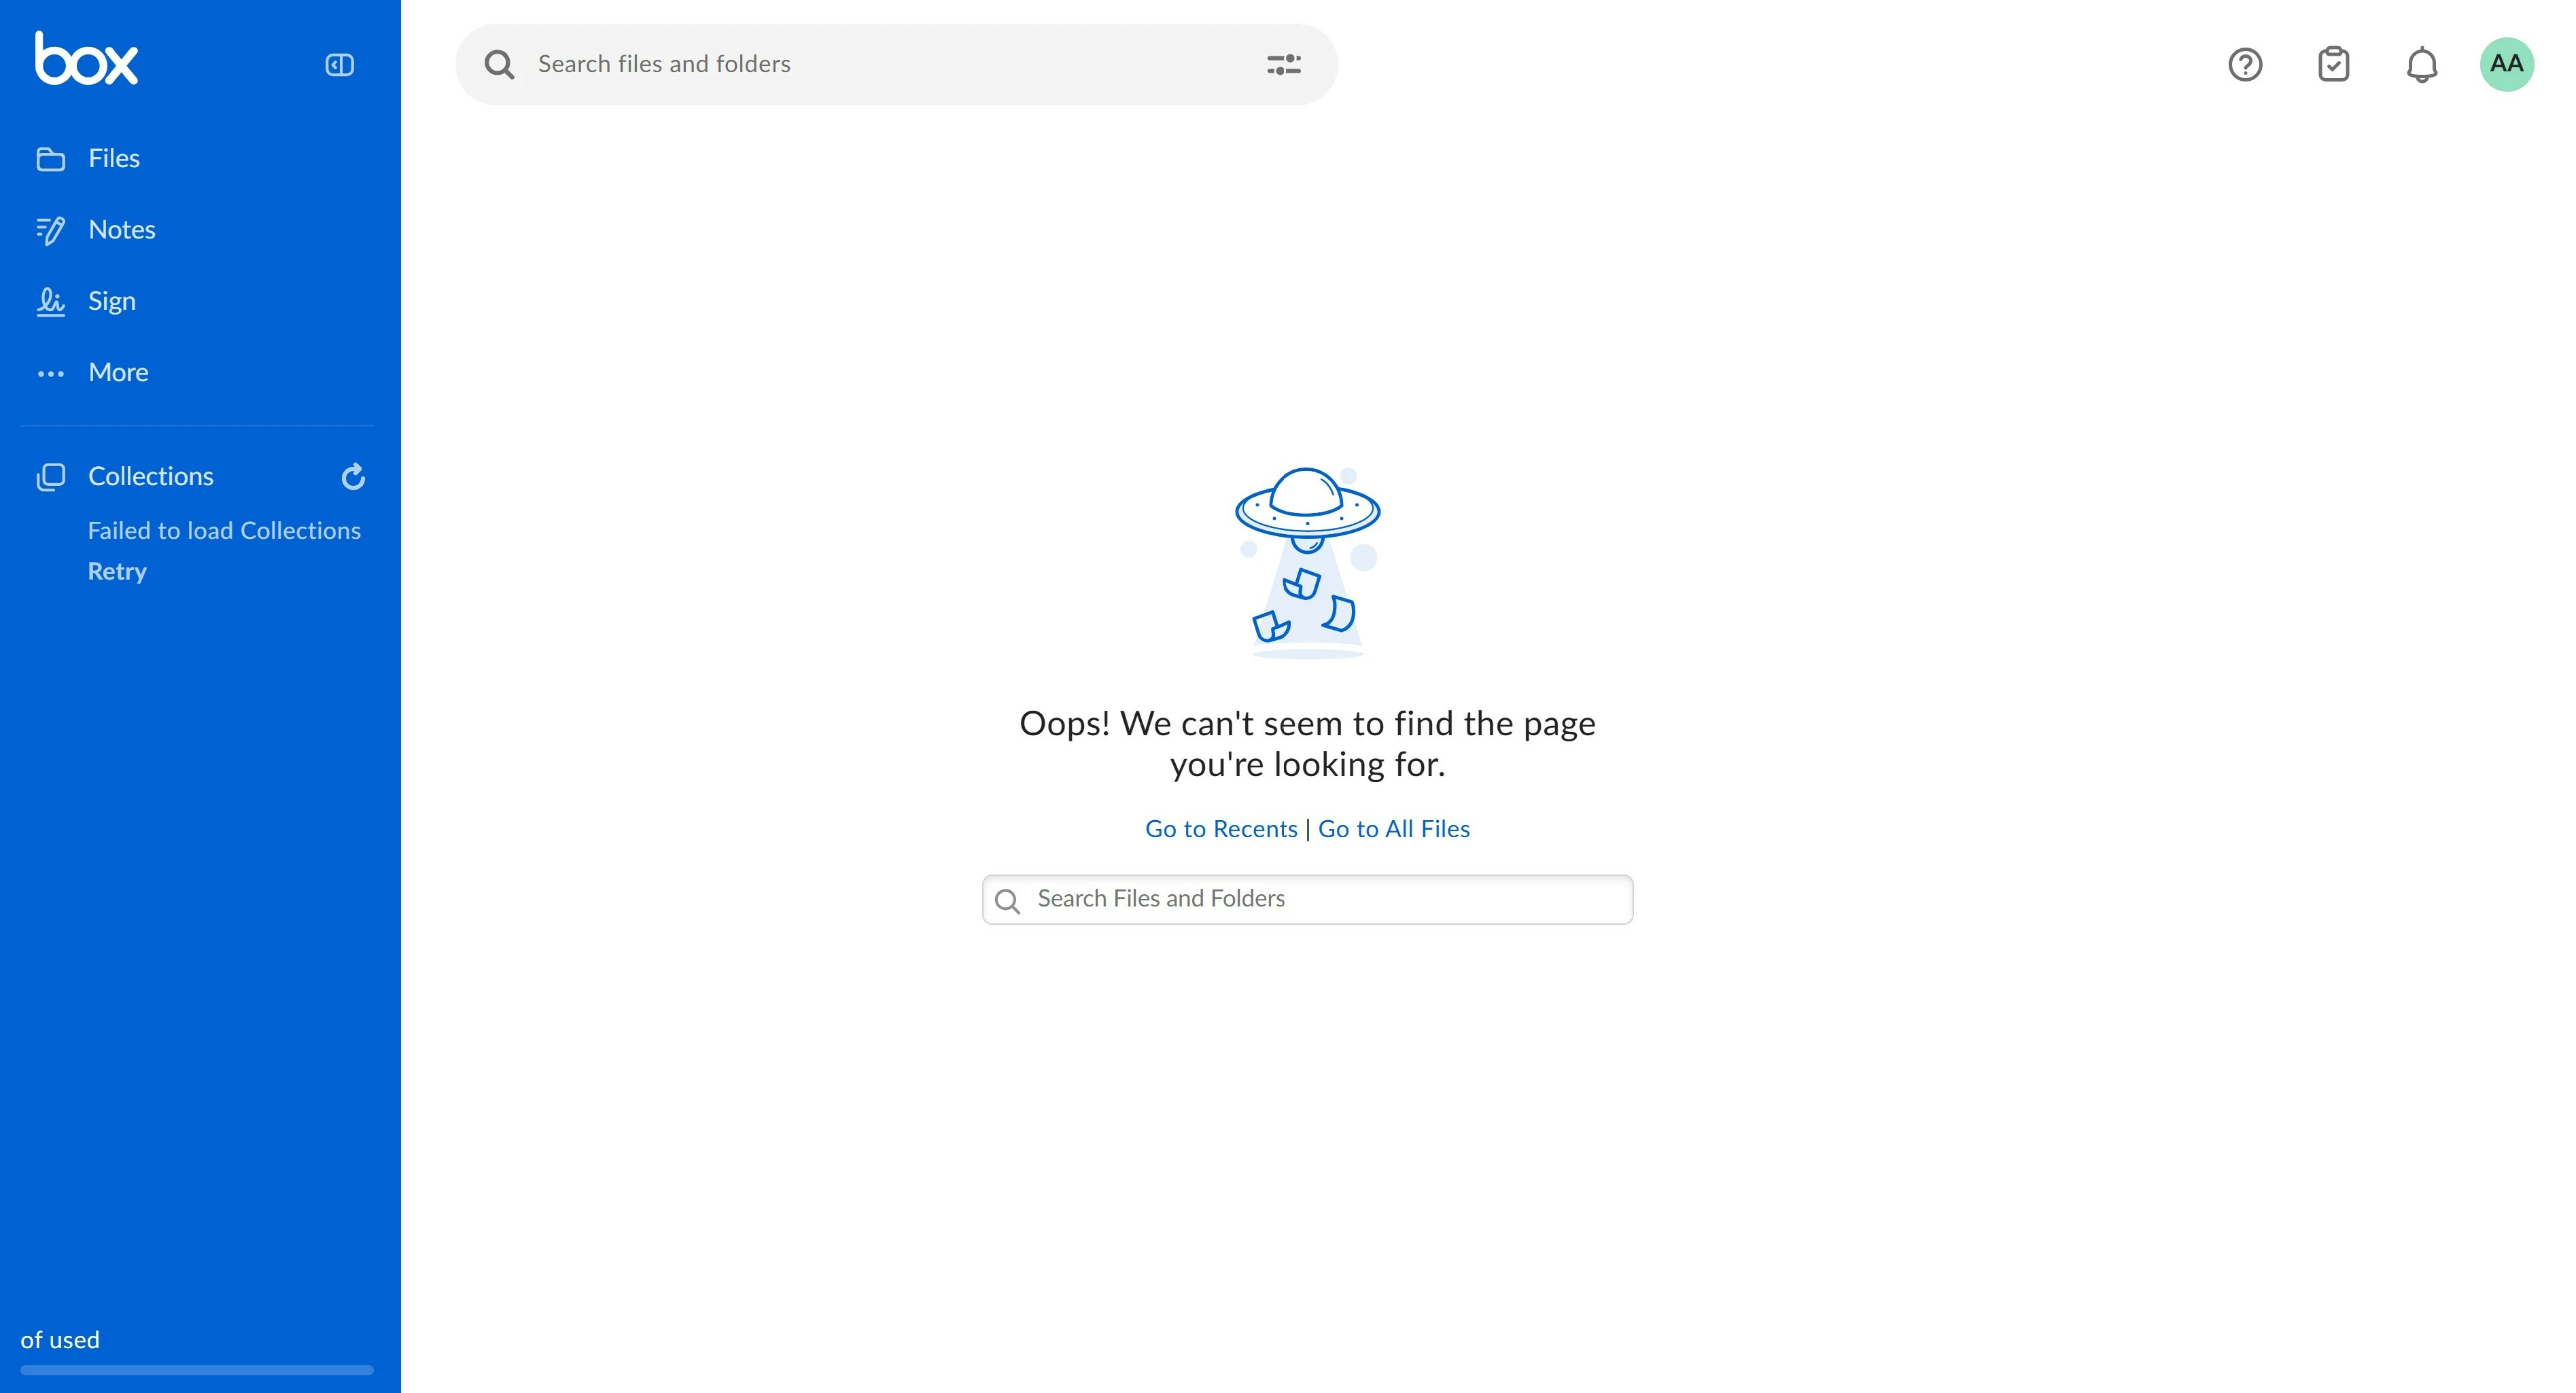
Task: Open the AA account avatar menu
Action: click(2506, 64)
